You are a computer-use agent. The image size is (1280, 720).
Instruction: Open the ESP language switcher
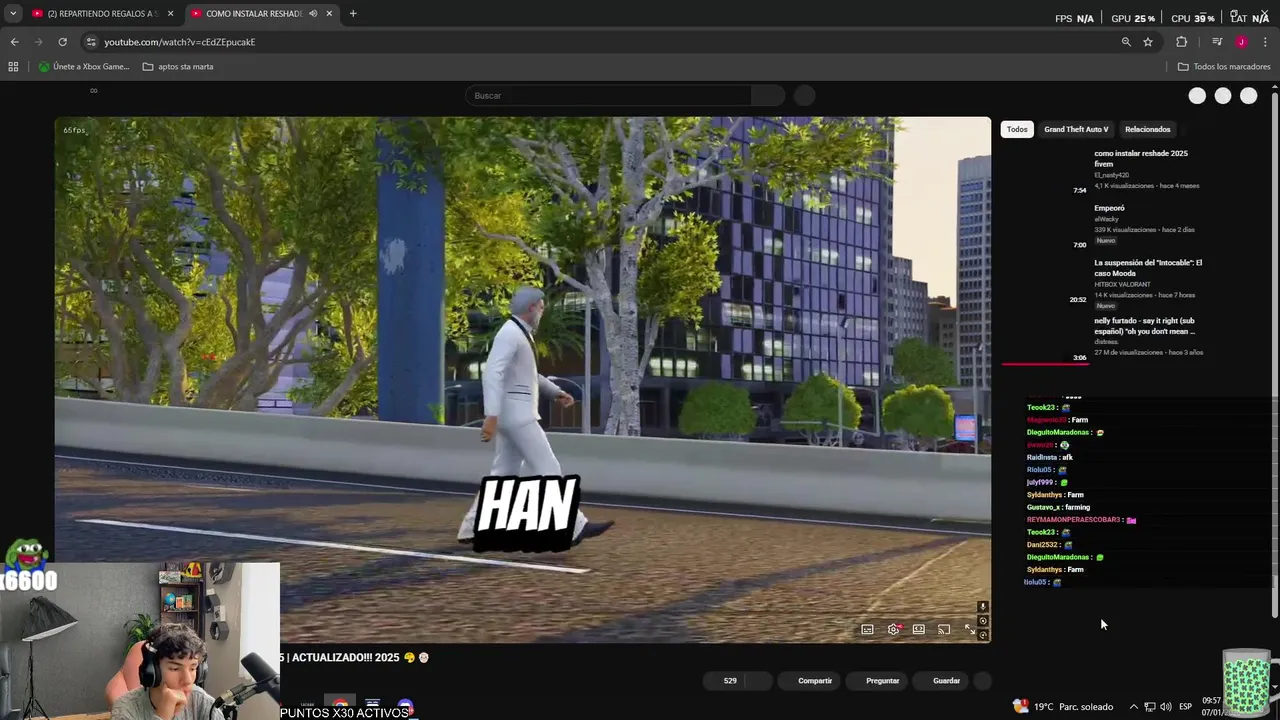(1185, 706)
